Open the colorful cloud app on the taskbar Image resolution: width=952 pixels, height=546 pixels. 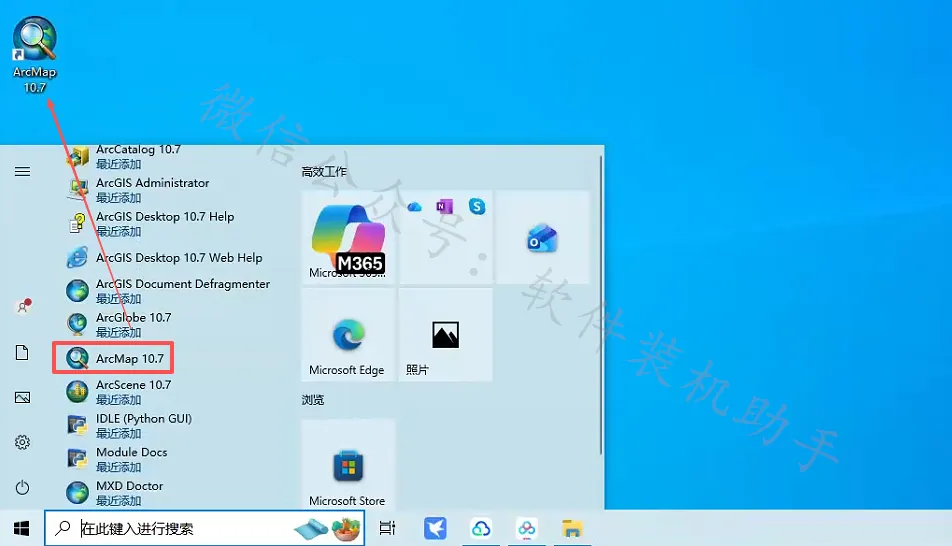526,528
